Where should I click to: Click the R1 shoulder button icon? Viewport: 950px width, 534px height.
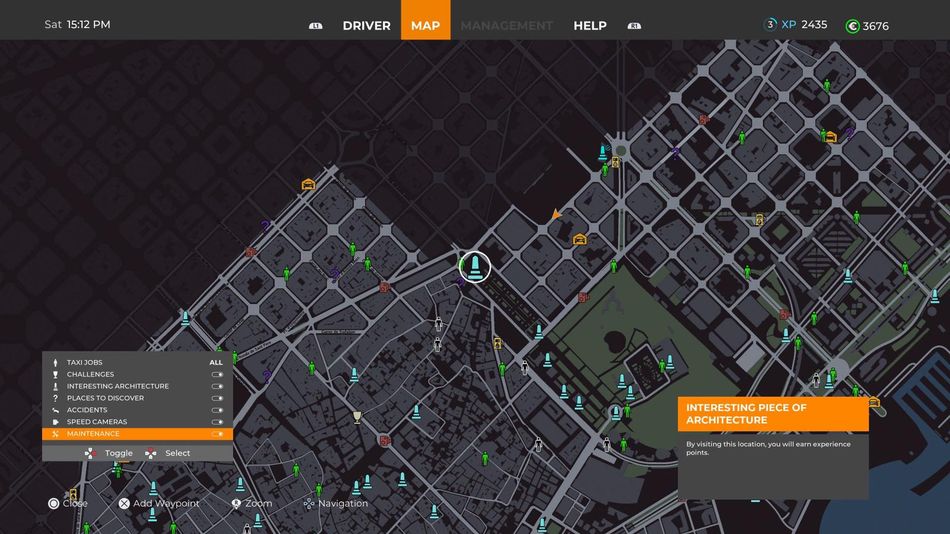tap(634, 25)
